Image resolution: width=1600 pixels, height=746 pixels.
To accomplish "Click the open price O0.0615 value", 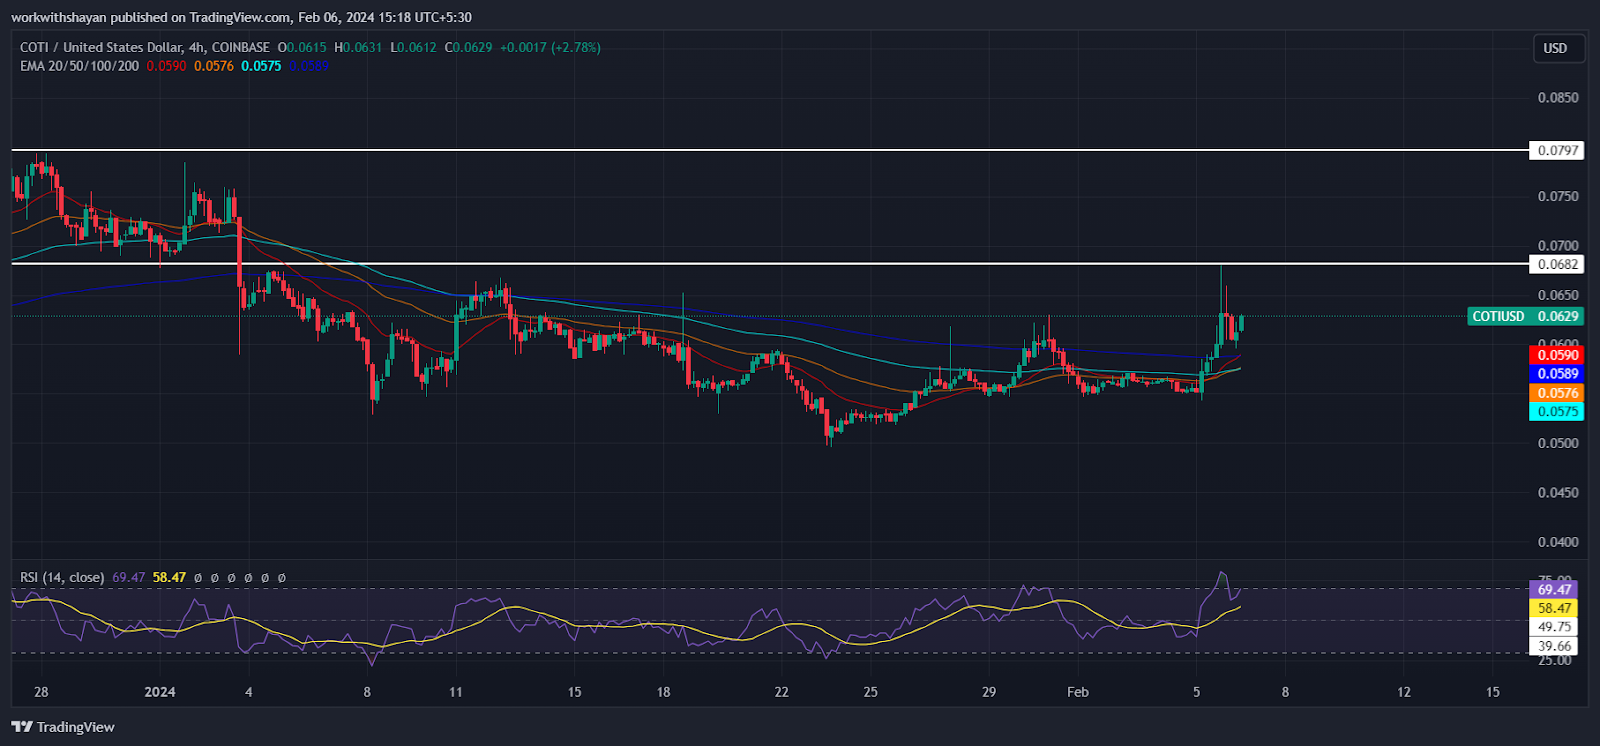I will (x=302, y=47).
